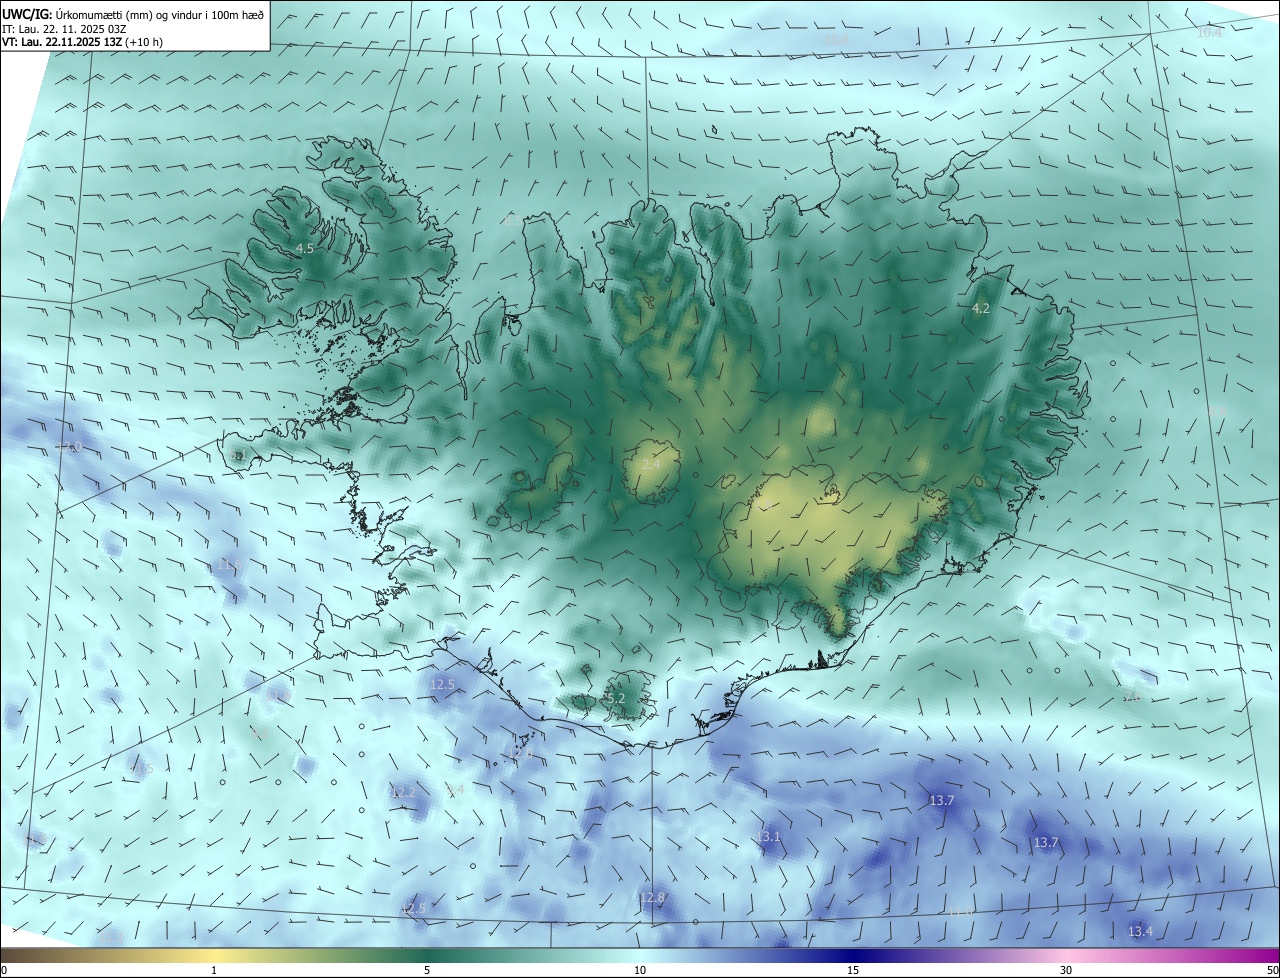
Task: Click the color bar tick label 10
Action: (x=640, y=970)
